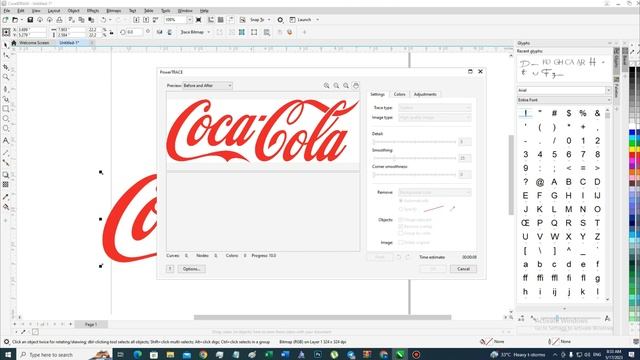Select the Ellipse tool in toolbox
This screenshot has height=360, width=640.
(x=6, y=119)
